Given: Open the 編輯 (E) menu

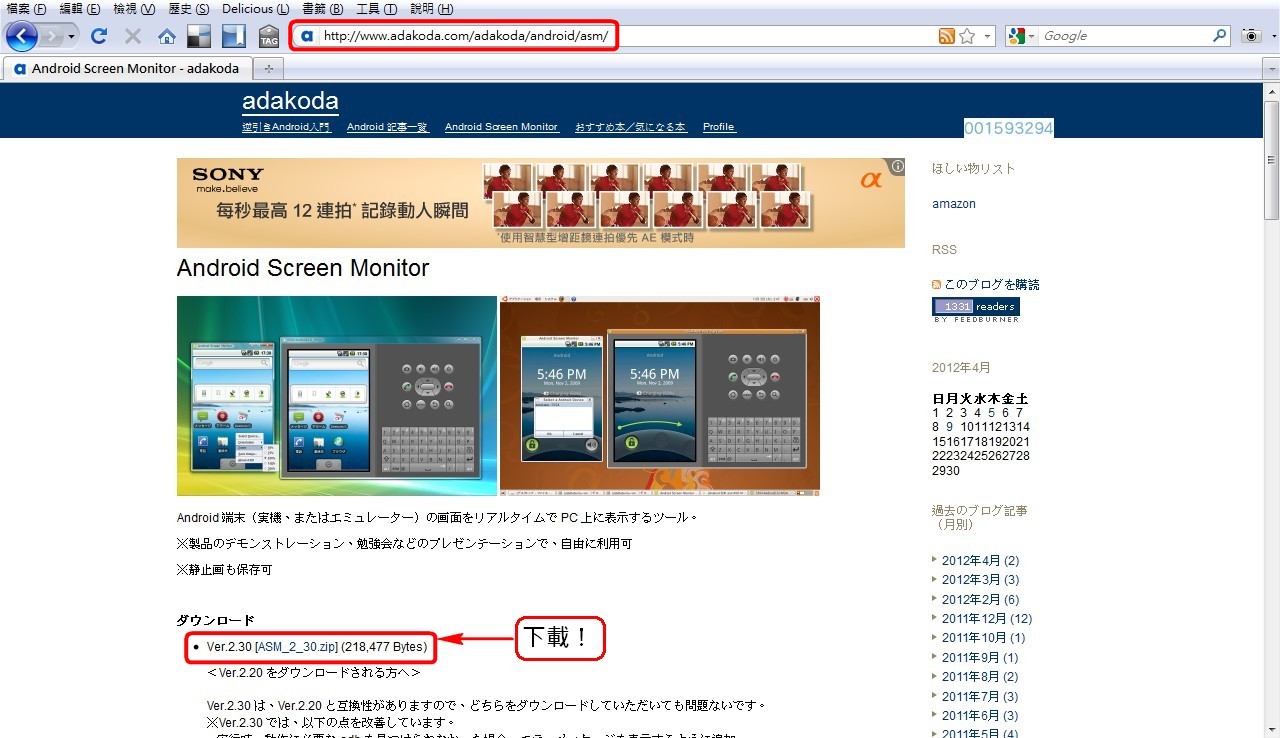Looking at the screenshot, I should tap(80, 9).
